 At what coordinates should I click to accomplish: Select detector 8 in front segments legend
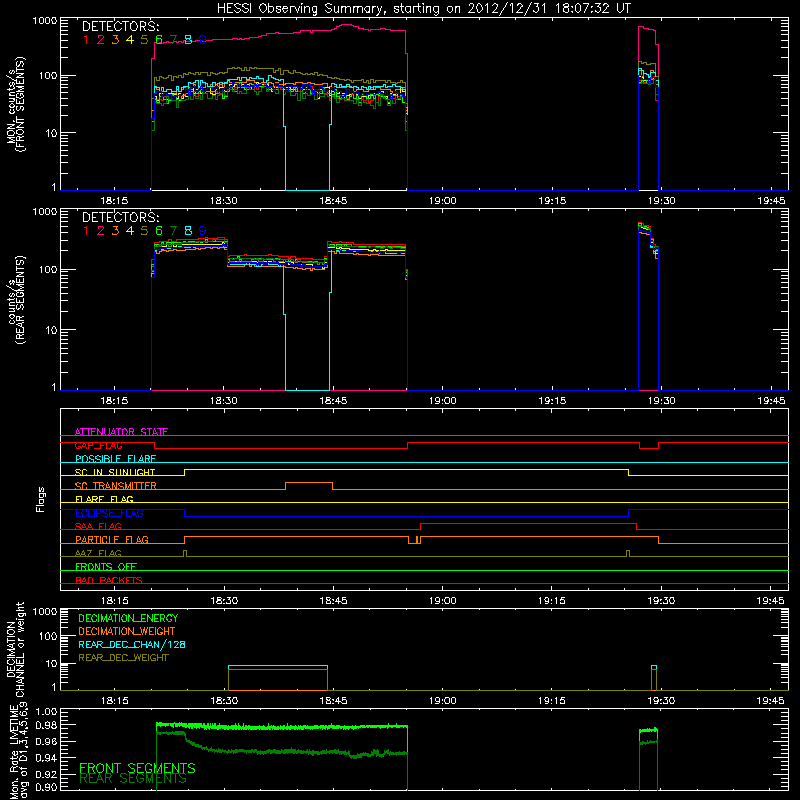click(188, 40)
